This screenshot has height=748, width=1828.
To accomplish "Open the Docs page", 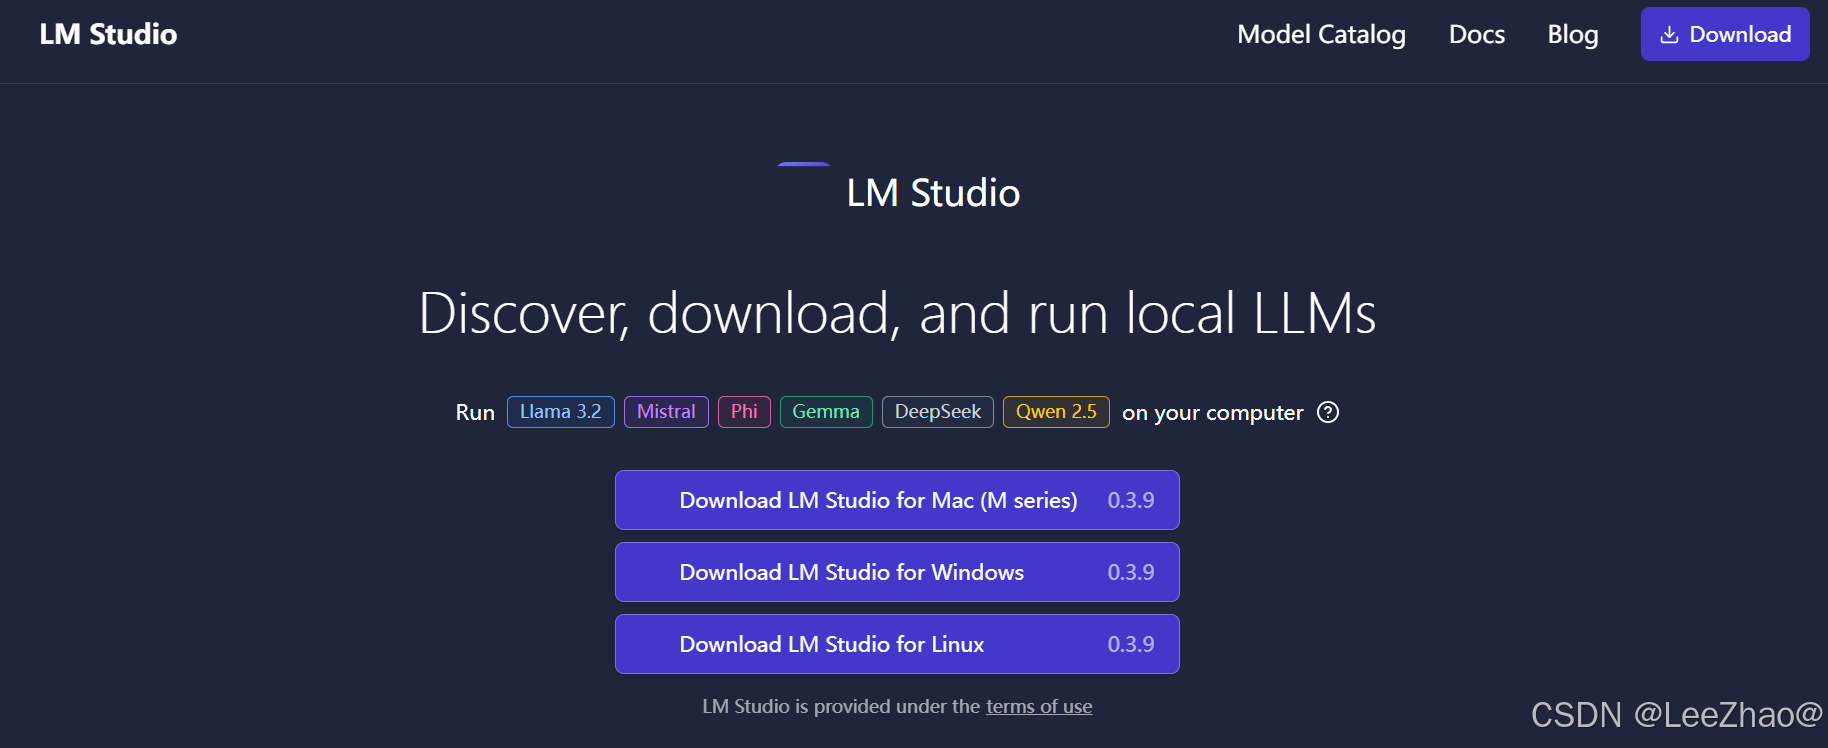I will coord(1477,34).
